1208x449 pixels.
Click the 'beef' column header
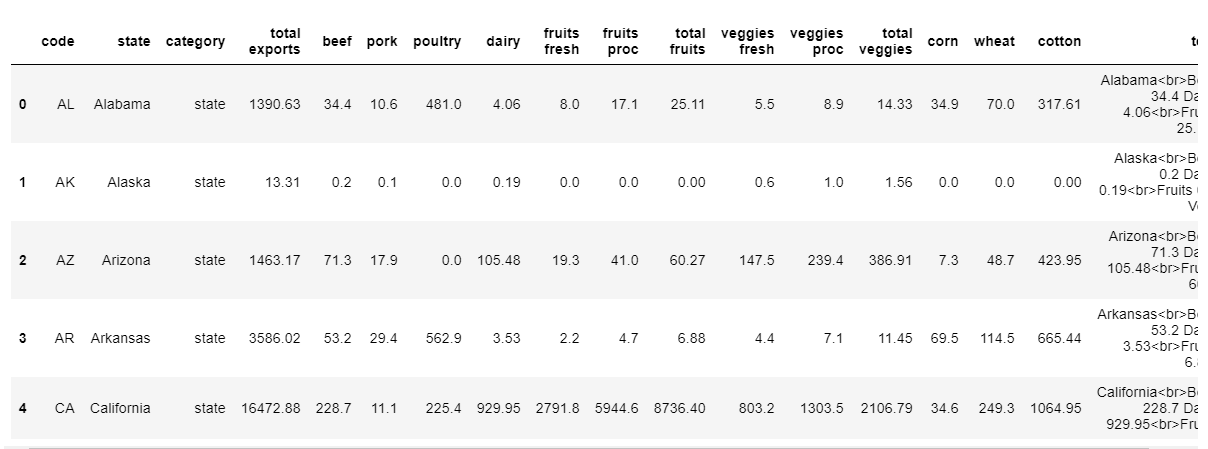(337, 41)
